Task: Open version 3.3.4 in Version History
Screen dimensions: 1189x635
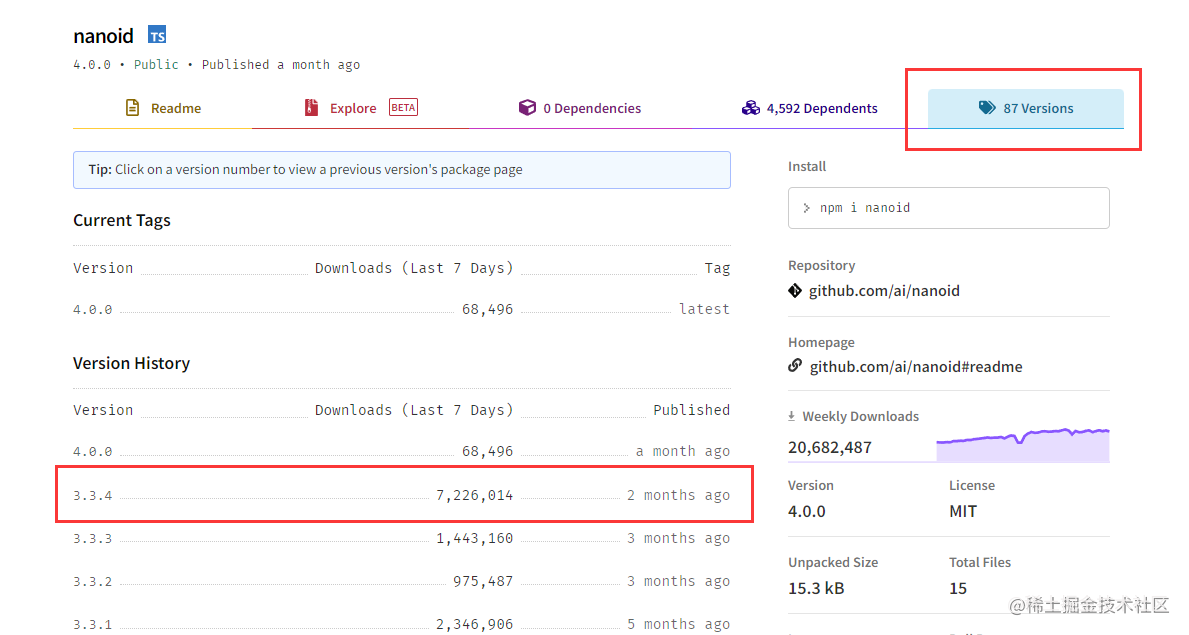Action: point(93,495)
